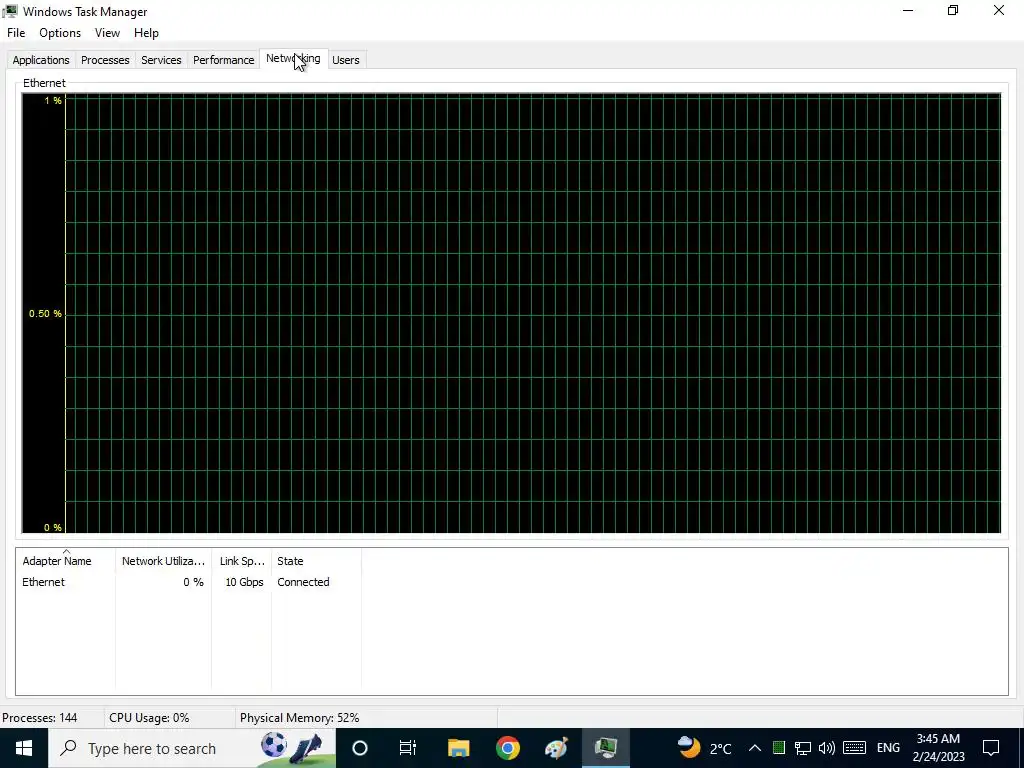Click the CPU Usage: 0% status entry

149,718
